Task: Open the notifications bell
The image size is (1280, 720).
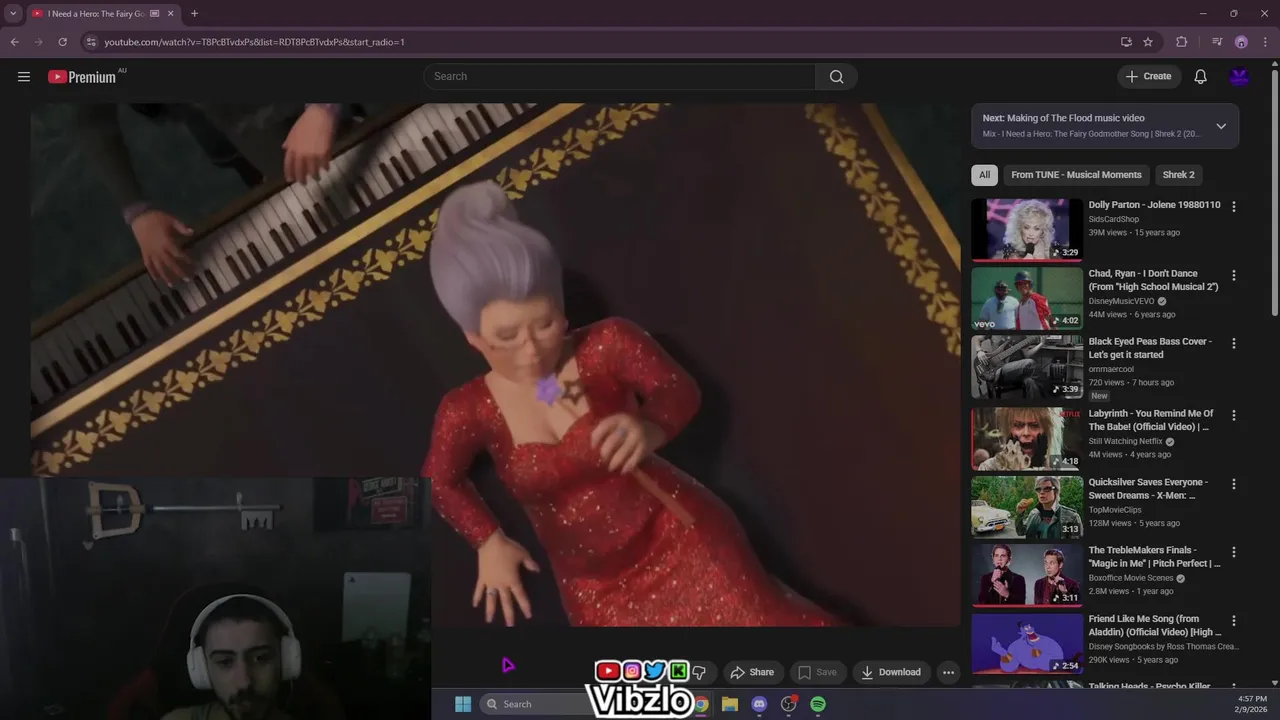Action: 1200,77
